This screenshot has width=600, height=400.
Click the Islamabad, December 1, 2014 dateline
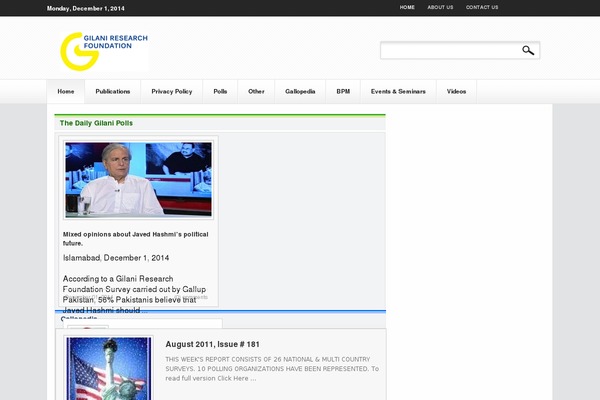pyautogui.click(x=116, y=258)
